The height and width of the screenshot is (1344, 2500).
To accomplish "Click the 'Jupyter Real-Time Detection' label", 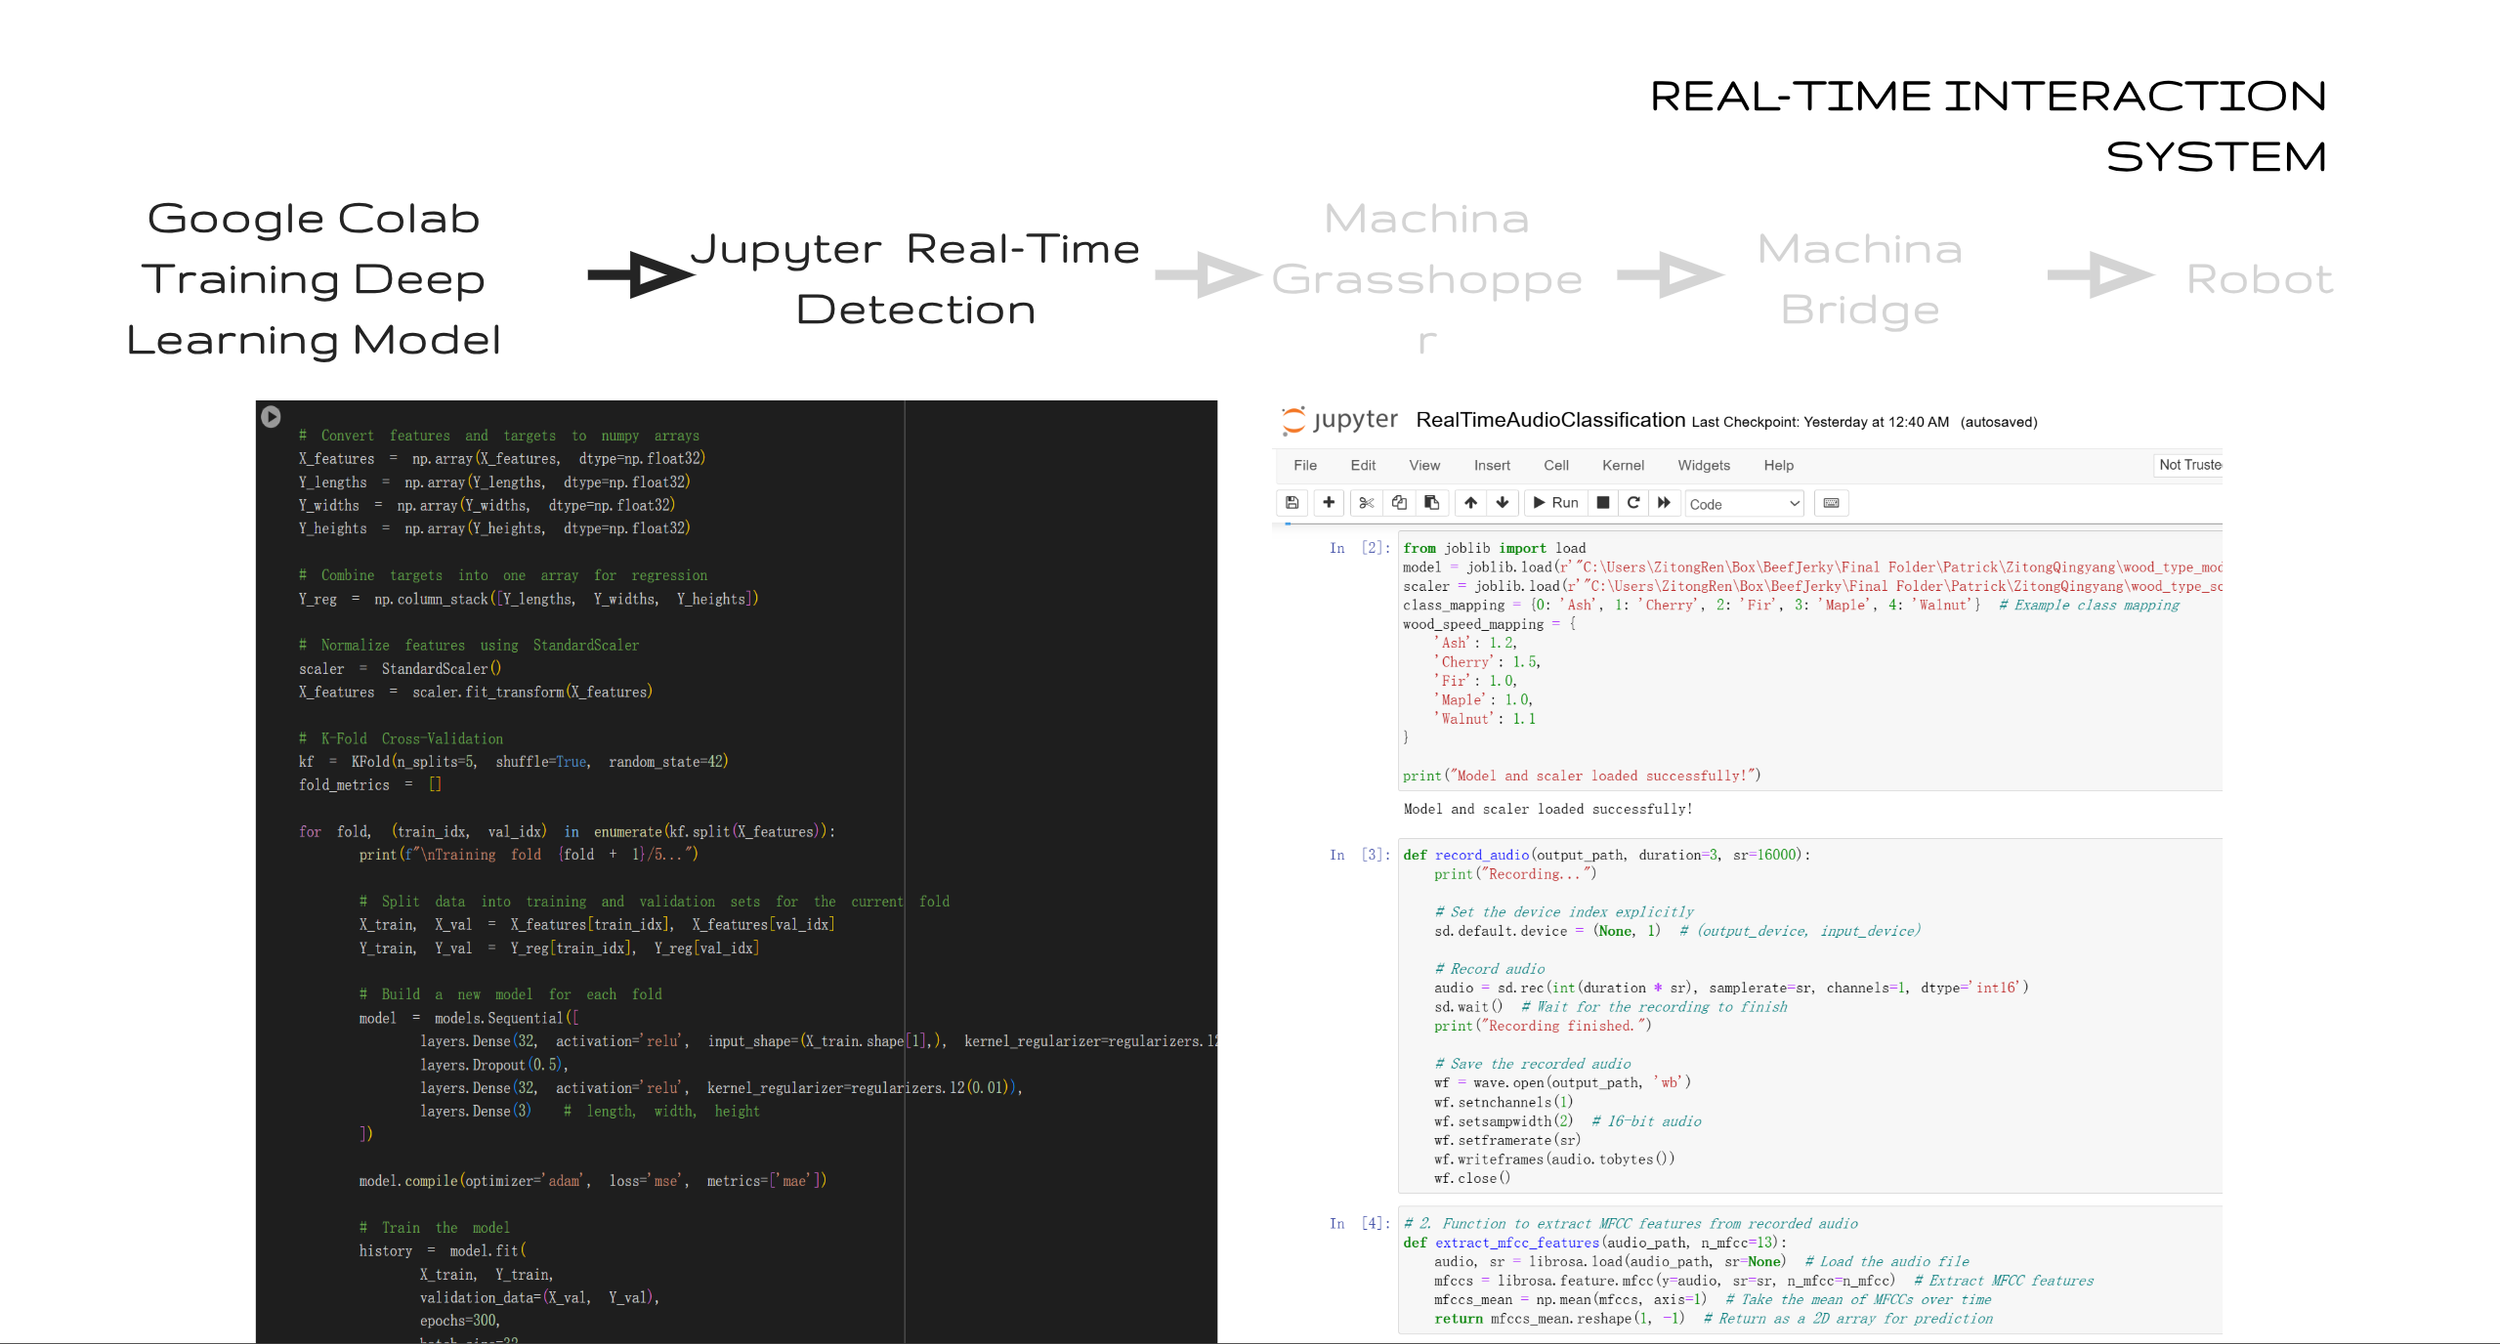I will 916,279.
